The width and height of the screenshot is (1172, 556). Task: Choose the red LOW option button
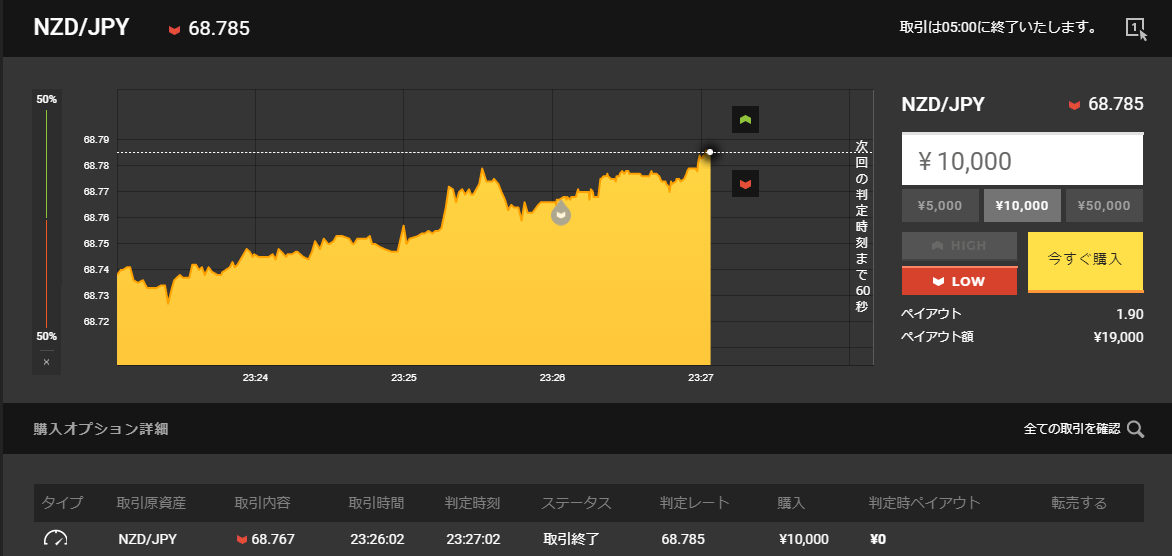coord(959,281)
